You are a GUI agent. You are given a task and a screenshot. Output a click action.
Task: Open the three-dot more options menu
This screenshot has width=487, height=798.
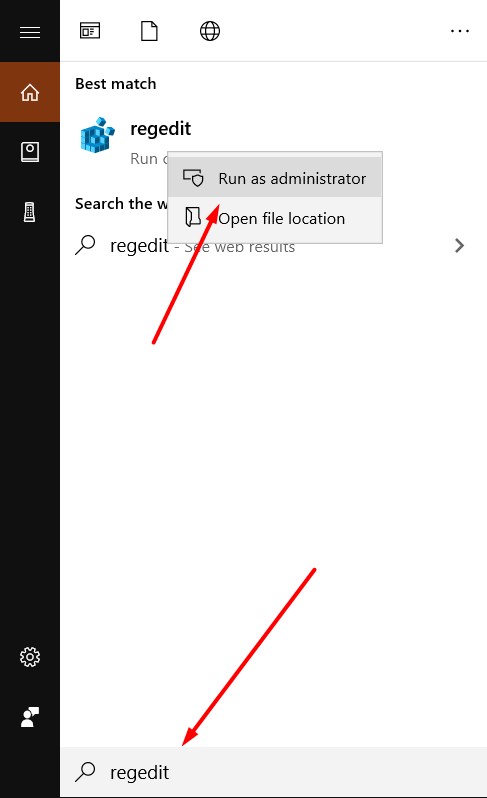click(x=460, y=31)
